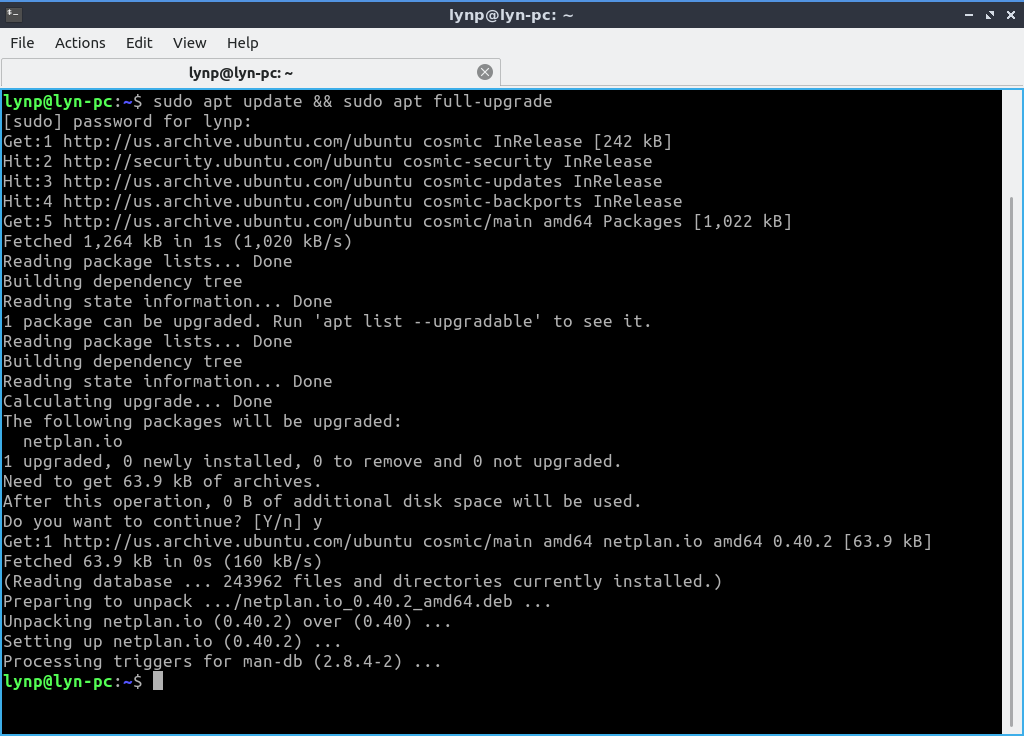
Task: Click the indented netplan.io package name
Action: click(72, 441)
